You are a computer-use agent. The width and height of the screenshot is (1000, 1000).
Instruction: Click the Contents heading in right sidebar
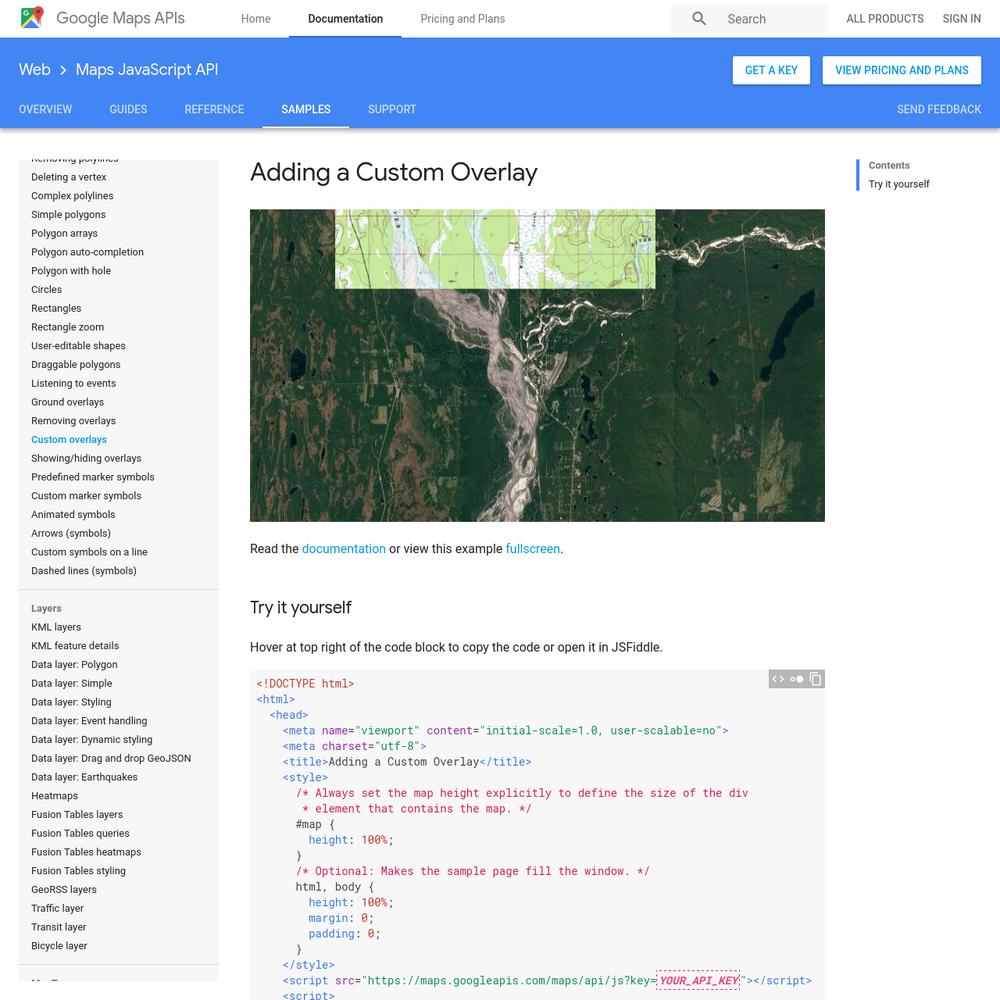click(x=889, y=165)
